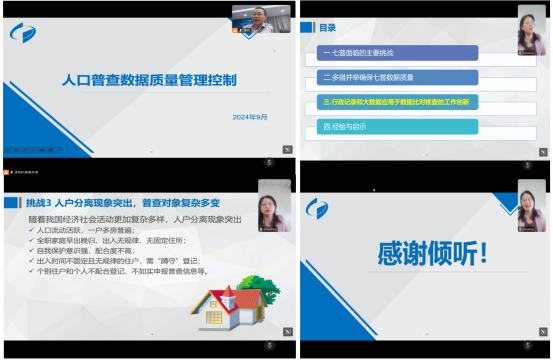Select the woman's webcam thumbnail on the 目录 slide

click(532, 30)
